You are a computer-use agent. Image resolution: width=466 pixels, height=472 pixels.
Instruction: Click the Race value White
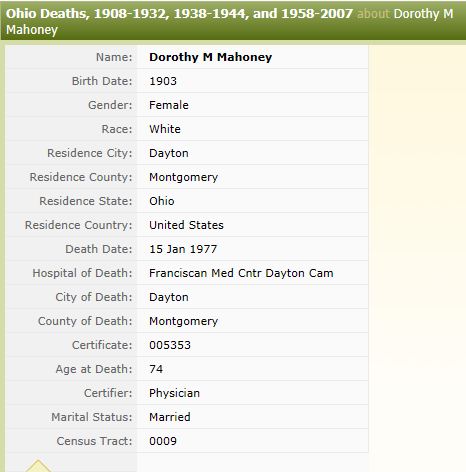[x=165, y=129]
